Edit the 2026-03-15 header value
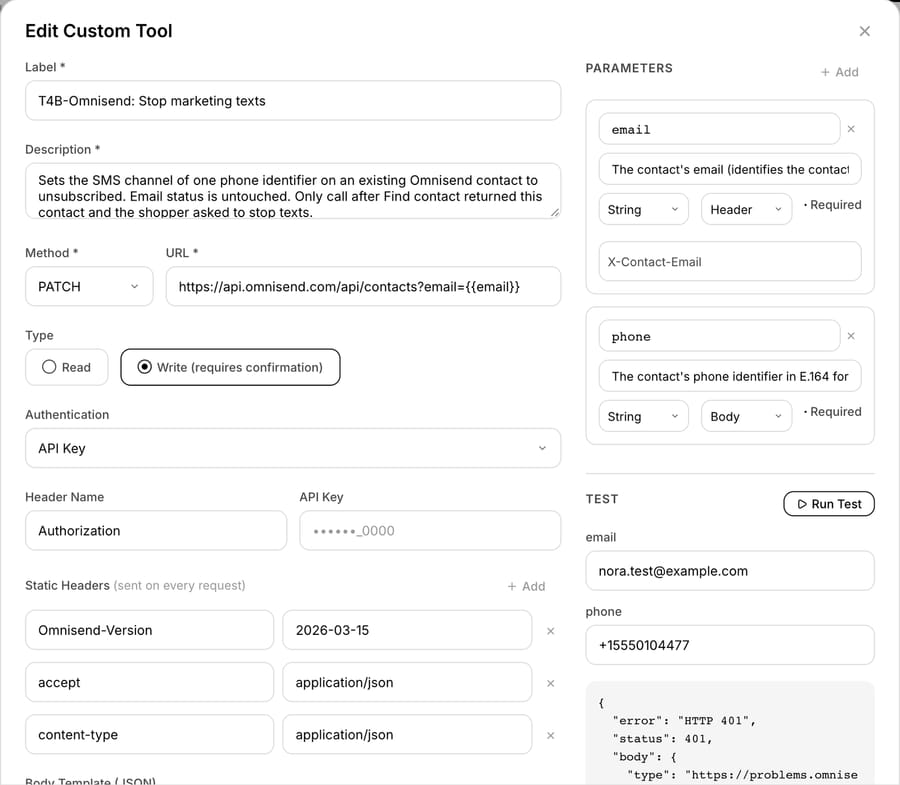 click(x=407, y=630)
